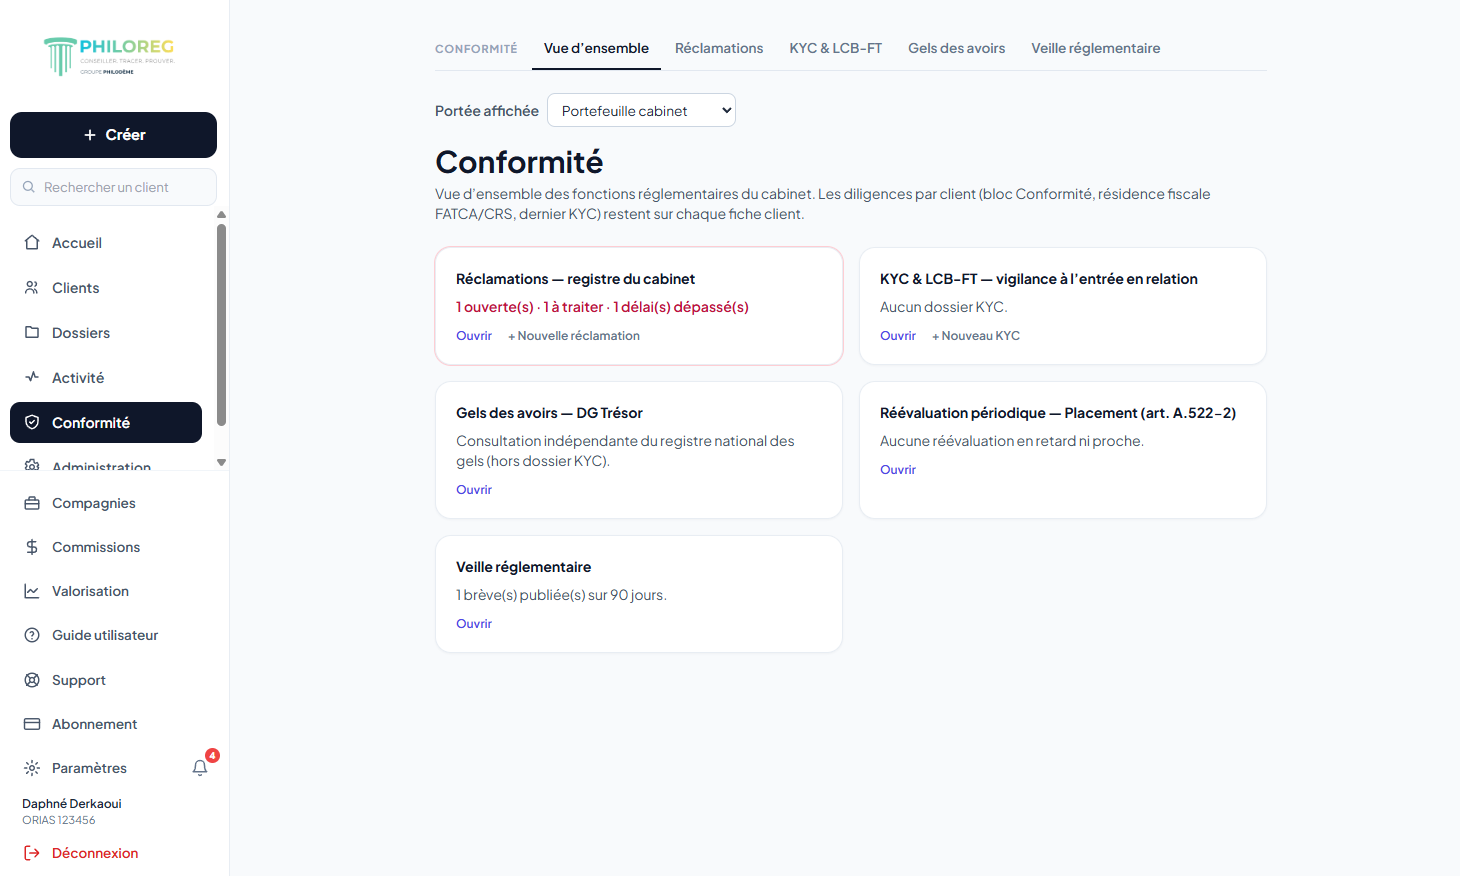Switch to the Réclamations tab
This screenshot has height=876, width=1460.
(x=719, y=48)
